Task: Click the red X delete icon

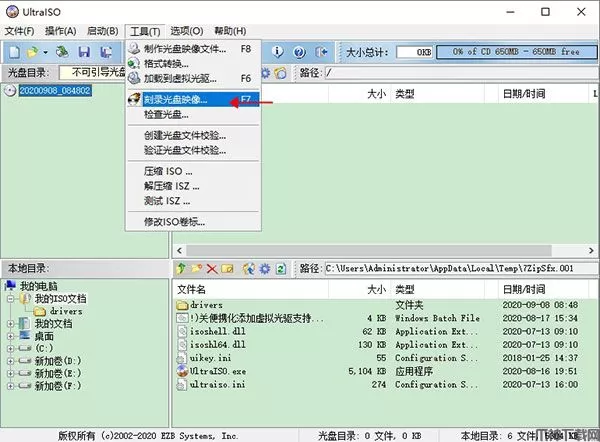Action: point(212,269)
